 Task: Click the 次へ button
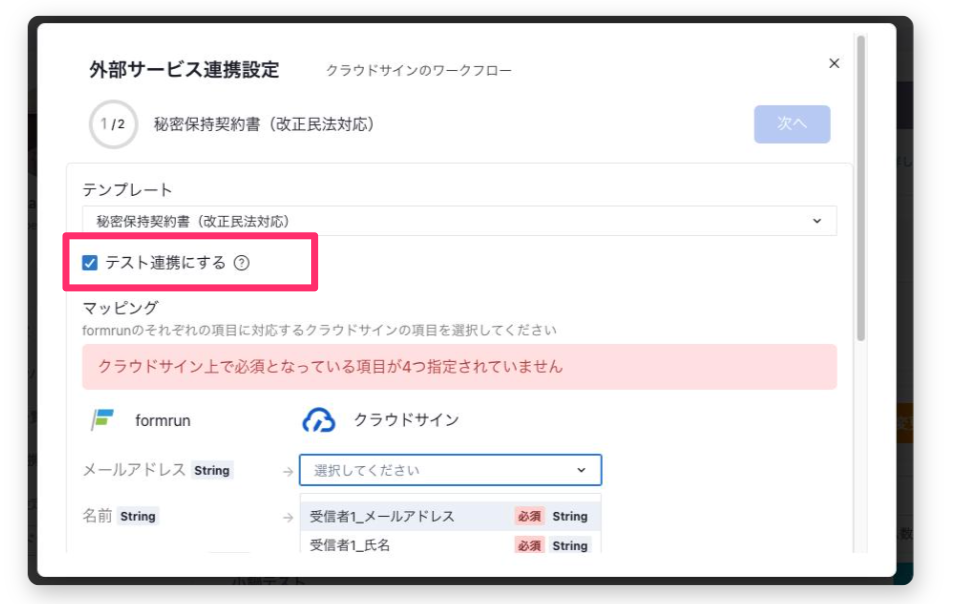pos(792,124)
